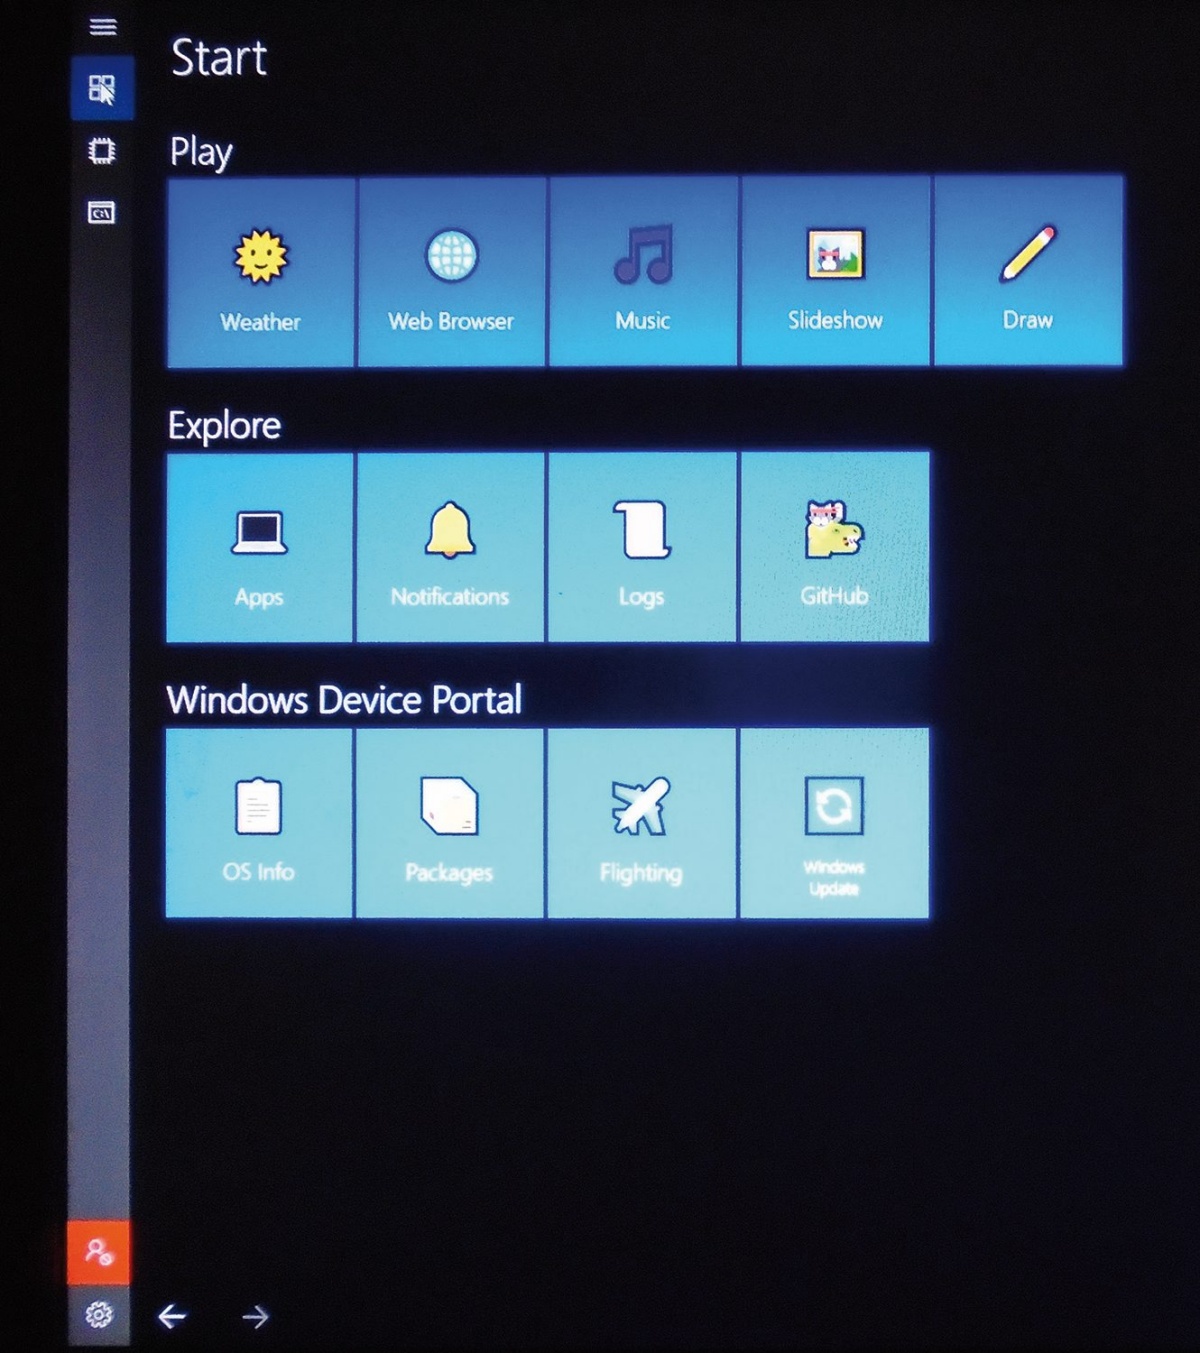Go forward with the right arrow
This screenshot has width=1200, height=1353.
256,1316
